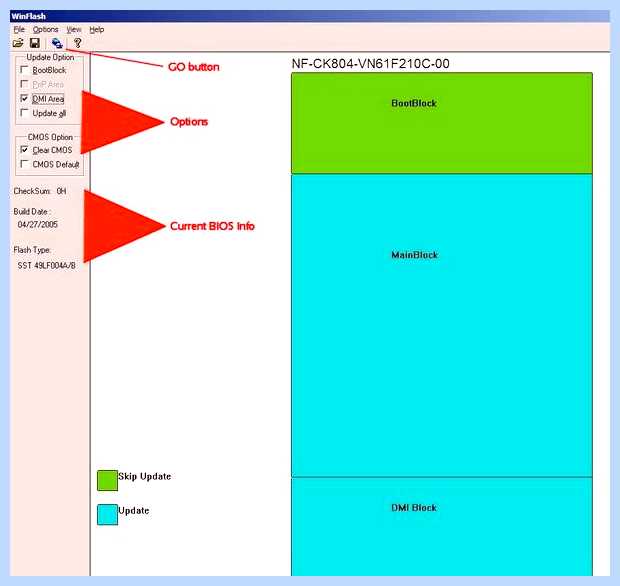Click the Update Option group label

click(50, 57)
